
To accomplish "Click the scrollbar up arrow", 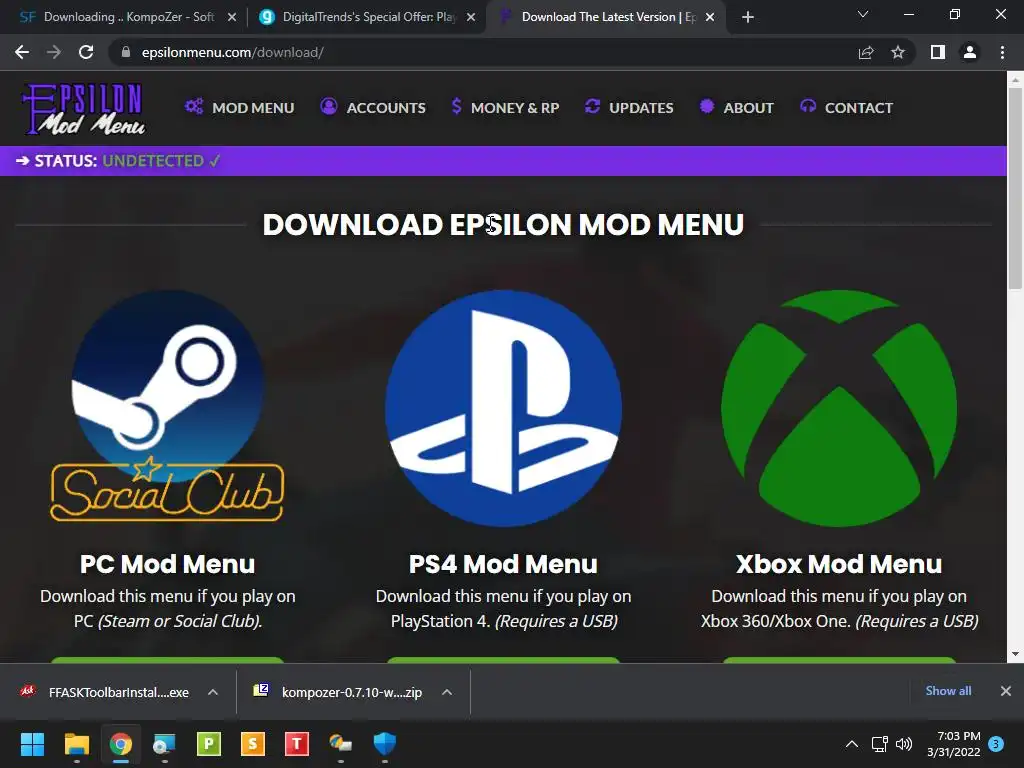I will point(1015,79).
